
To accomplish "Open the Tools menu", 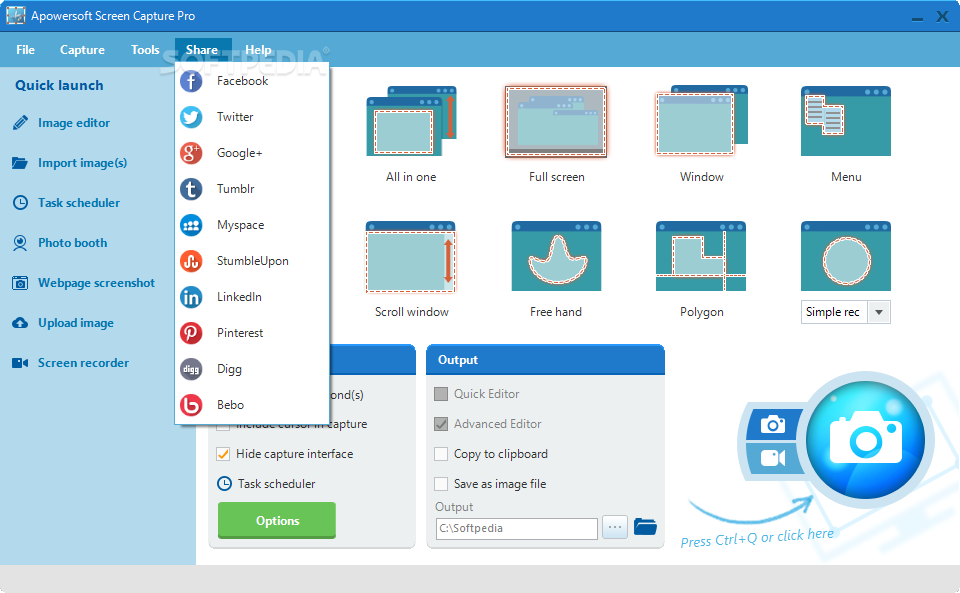I will [145, 50].
